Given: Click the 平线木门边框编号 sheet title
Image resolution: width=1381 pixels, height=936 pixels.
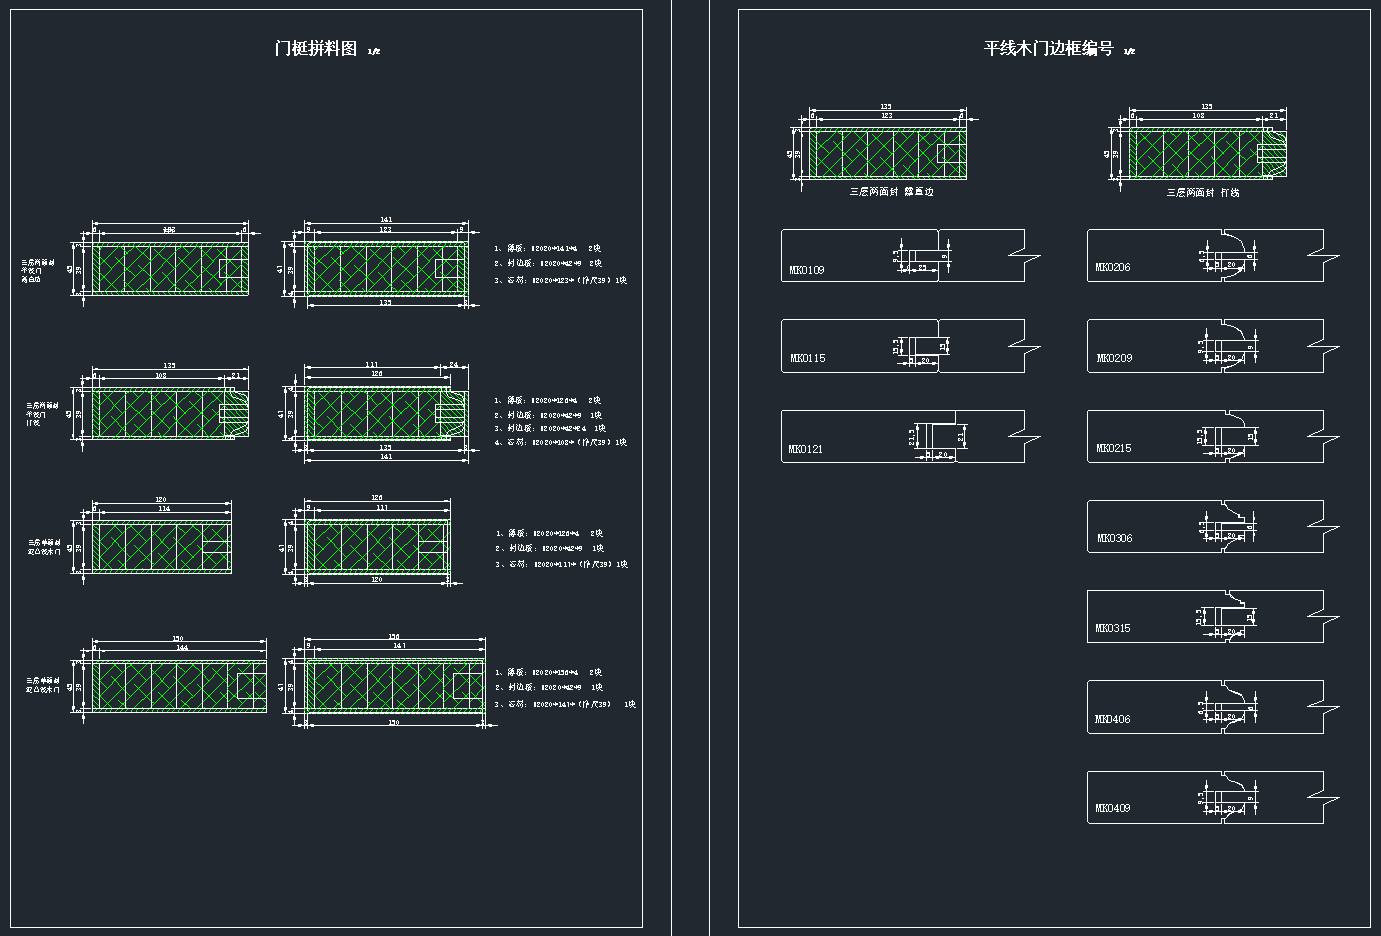Looking at the screenshot, I should tap(1048, 49).
